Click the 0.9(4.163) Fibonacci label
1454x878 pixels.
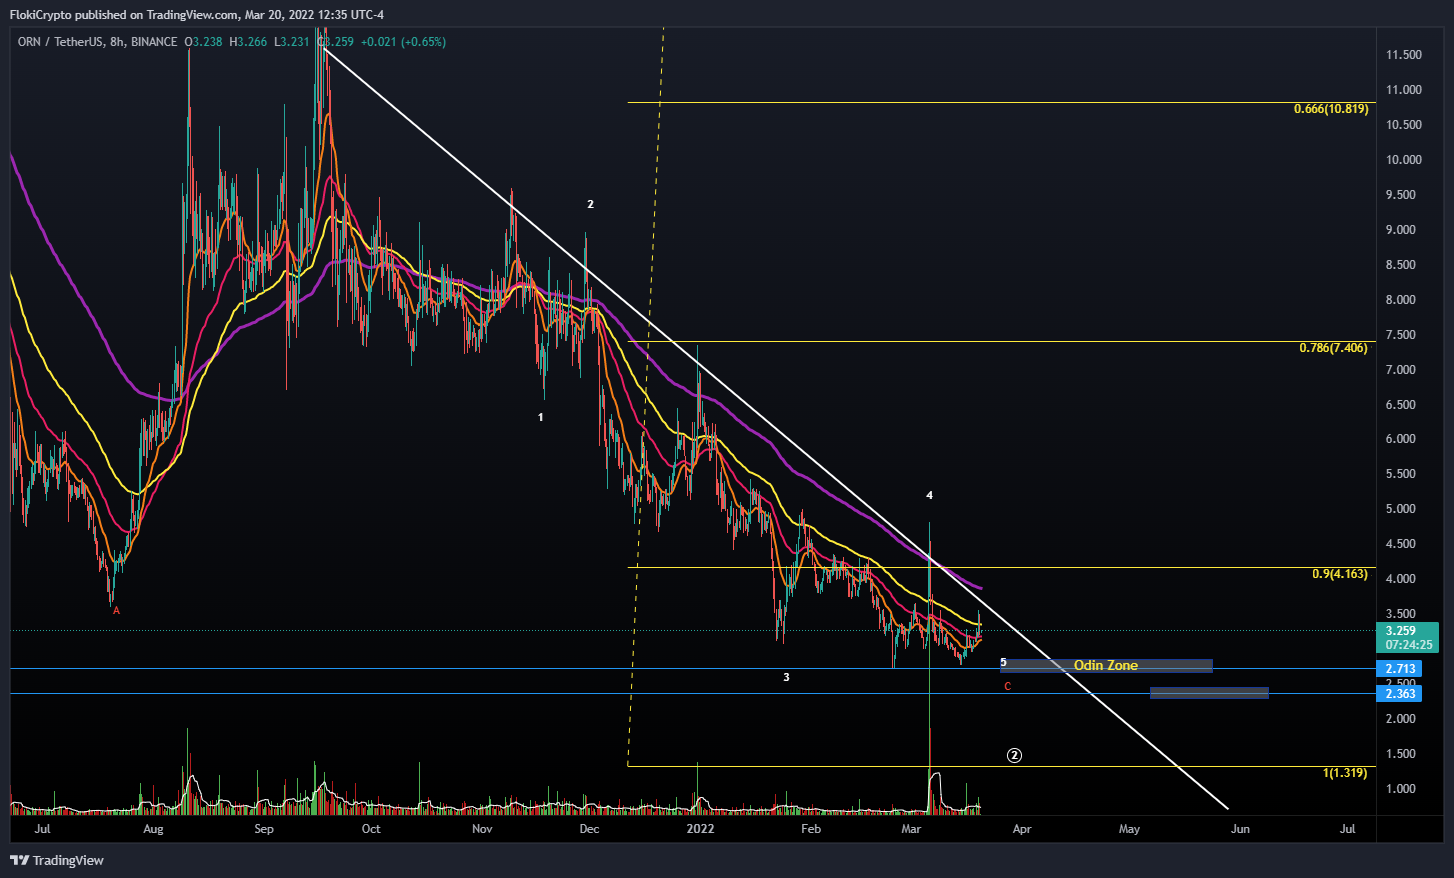pyautogui.click(x=1339, y=574)
